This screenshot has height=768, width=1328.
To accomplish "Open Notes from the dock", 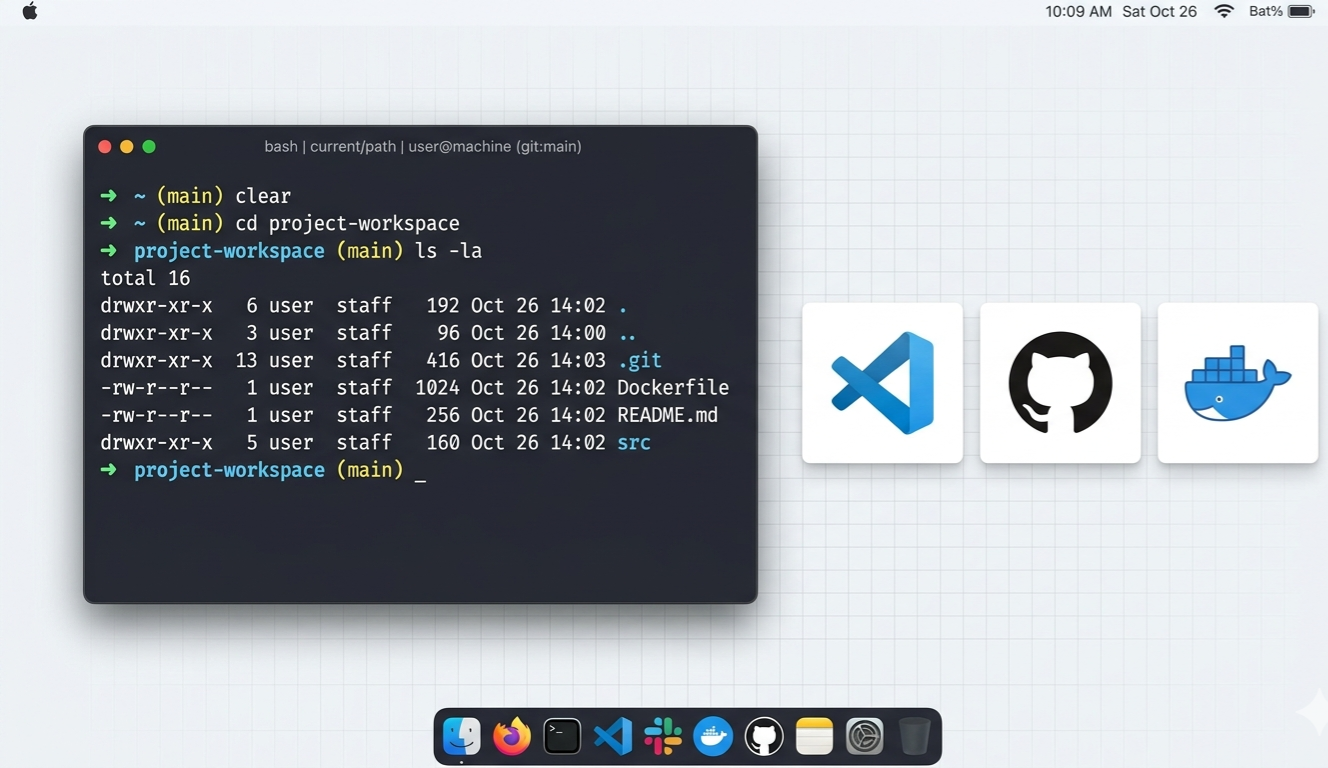I will click(x=814, y=737).
